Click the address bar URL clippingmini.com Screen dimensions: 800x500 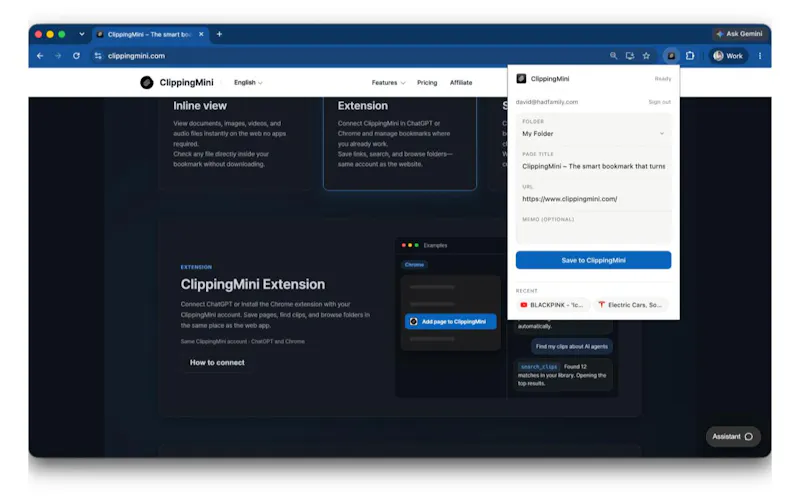[136, 56]
